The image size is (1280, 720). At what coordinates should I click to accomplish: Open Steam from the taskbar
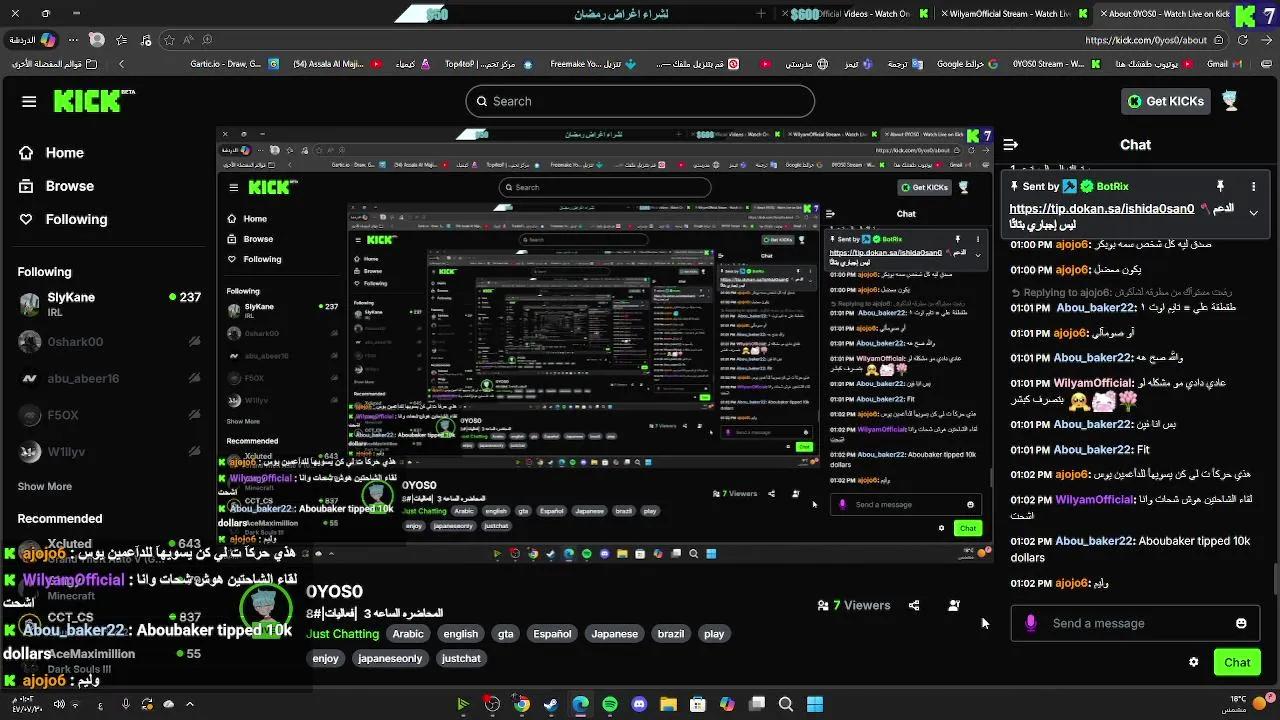(551, 704)
